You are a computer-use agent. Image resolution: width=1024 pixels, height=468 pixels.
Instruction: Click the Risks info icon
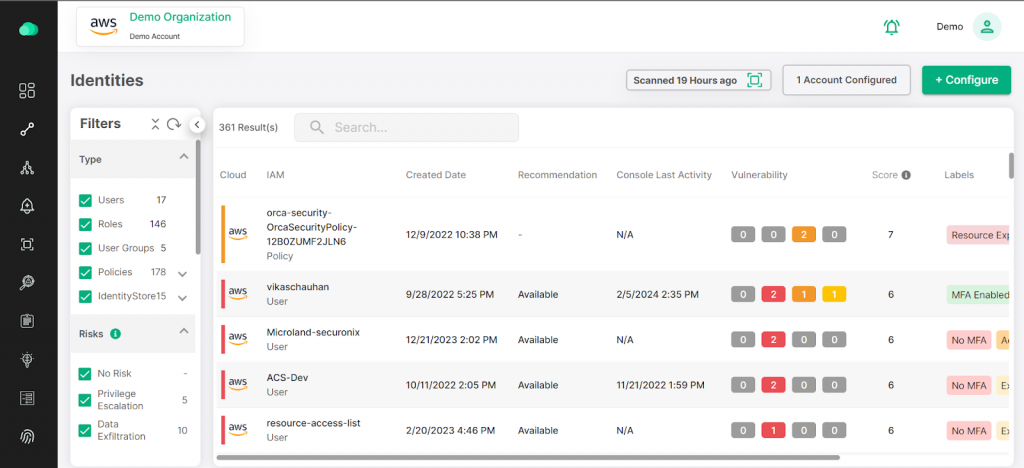click(x=116, y=333)
